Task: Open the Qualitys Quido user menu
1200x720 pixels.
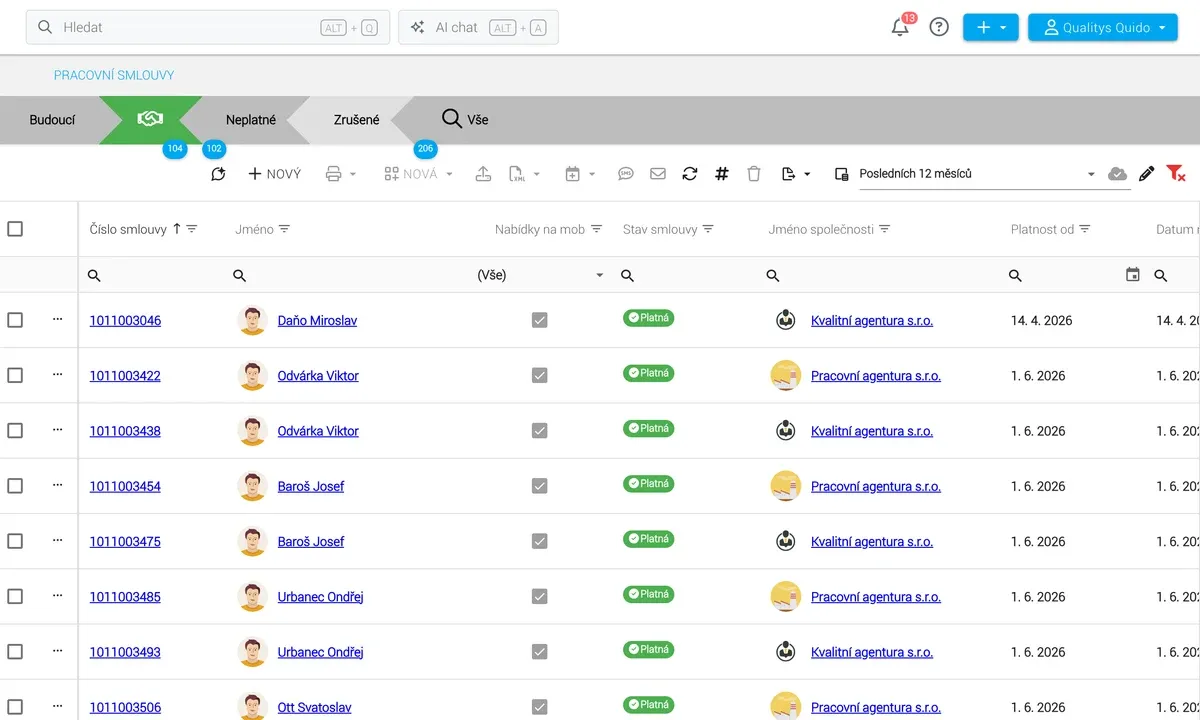Action: (1103, 28)
